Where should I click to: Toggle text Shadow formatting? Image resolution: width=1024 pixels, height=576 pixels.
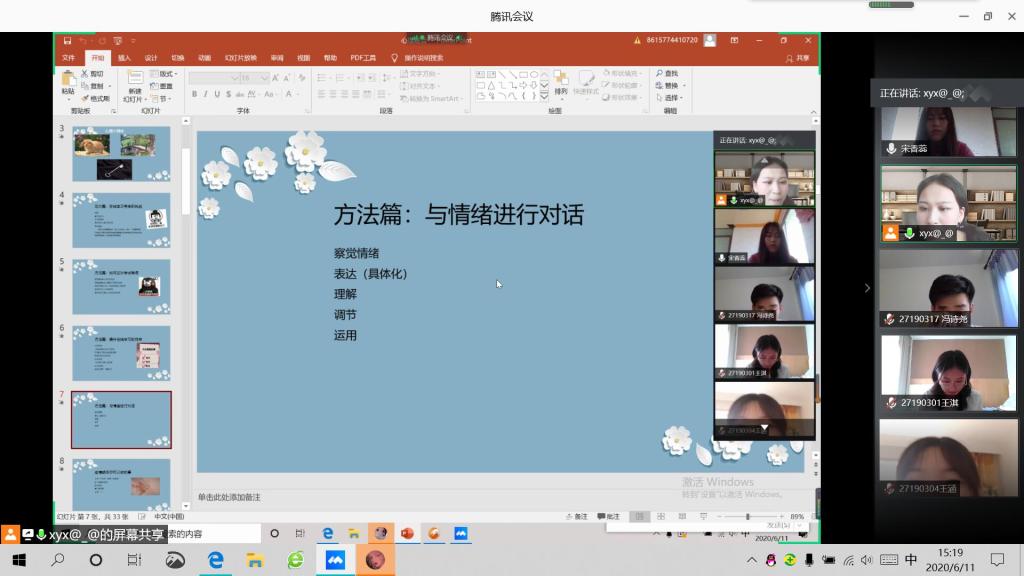click(228, 94)
